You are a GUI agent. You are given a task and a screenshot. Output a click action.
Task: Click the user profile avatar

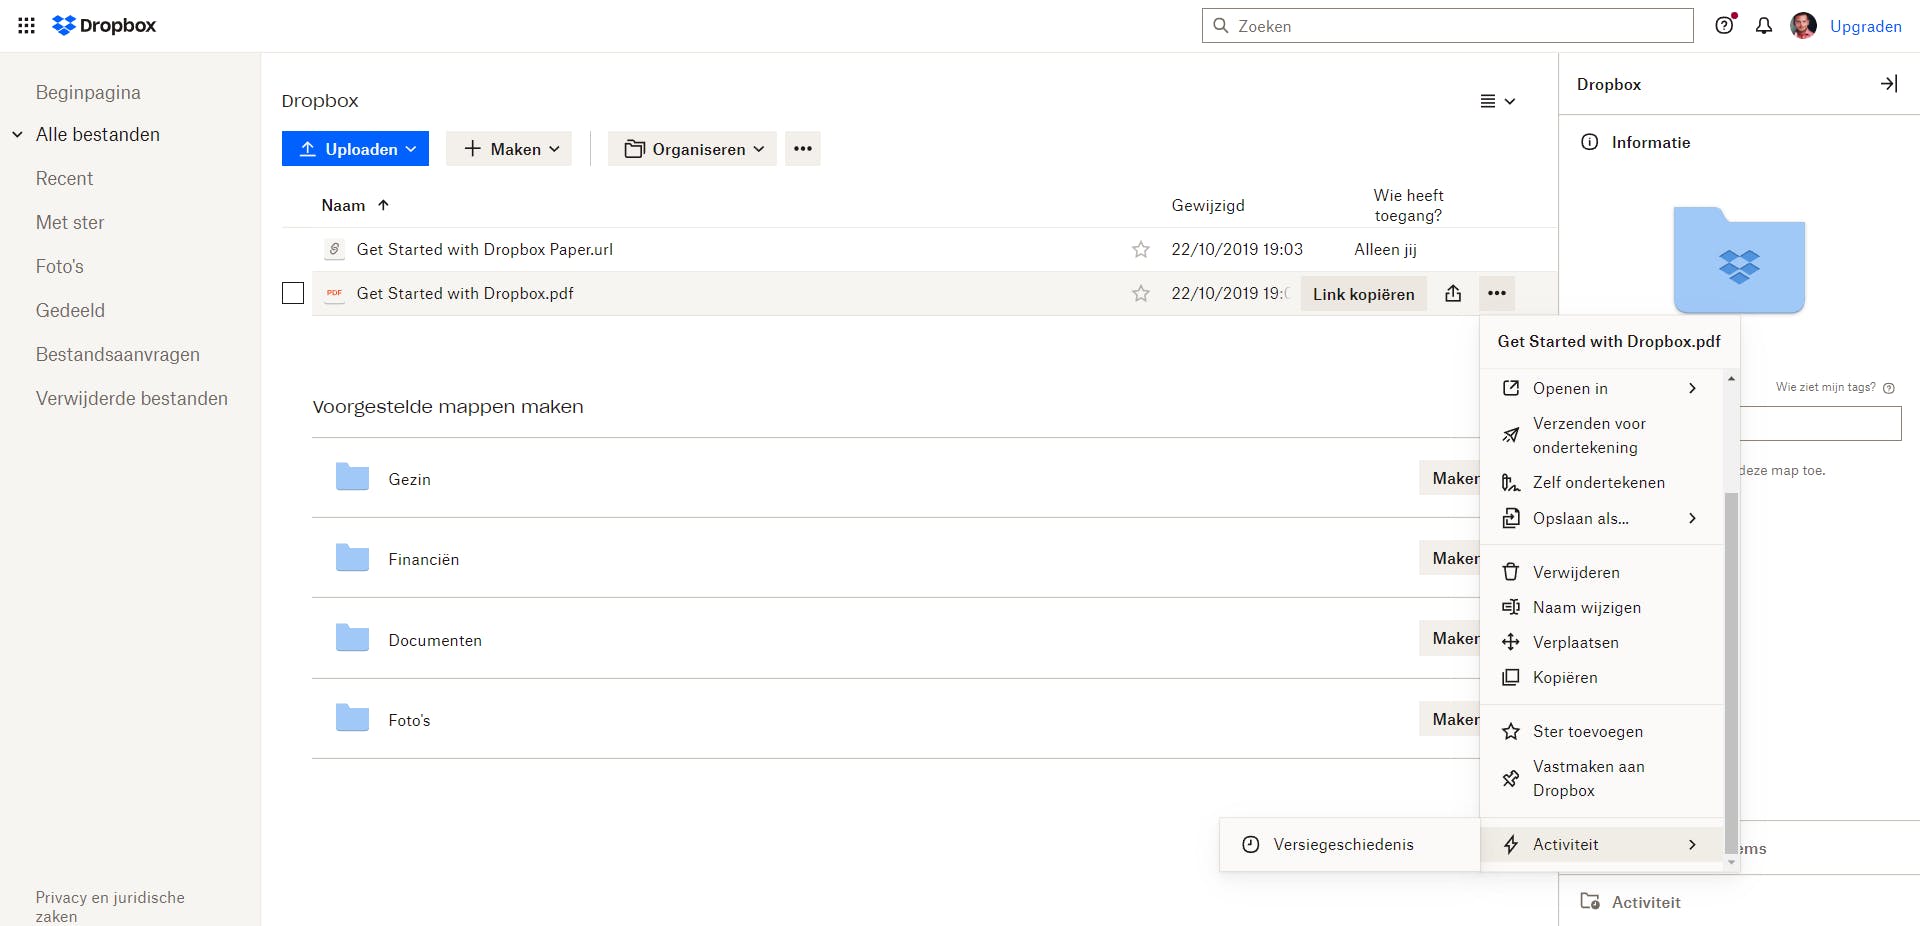(1804, 26)
